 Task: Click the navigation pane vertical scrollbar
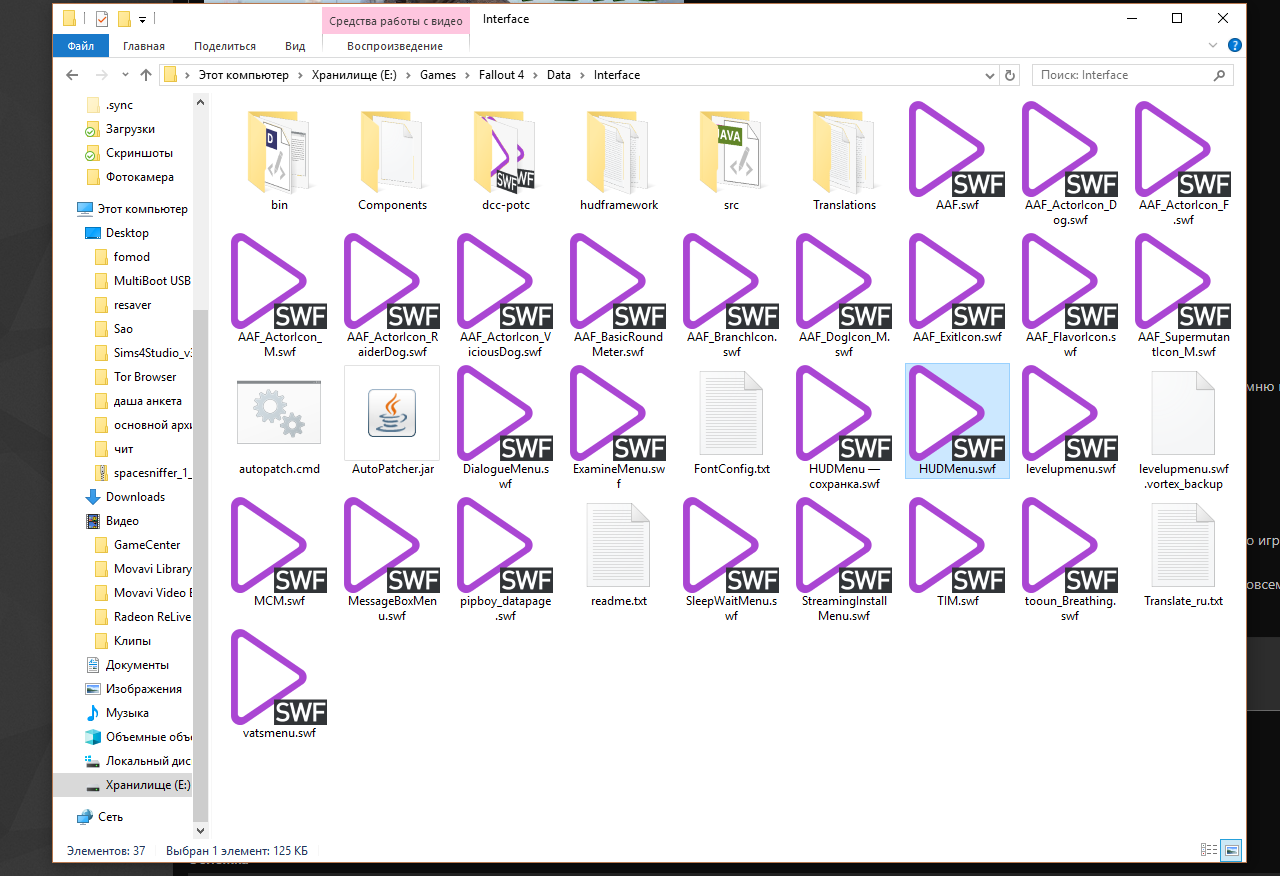point(200,450)
